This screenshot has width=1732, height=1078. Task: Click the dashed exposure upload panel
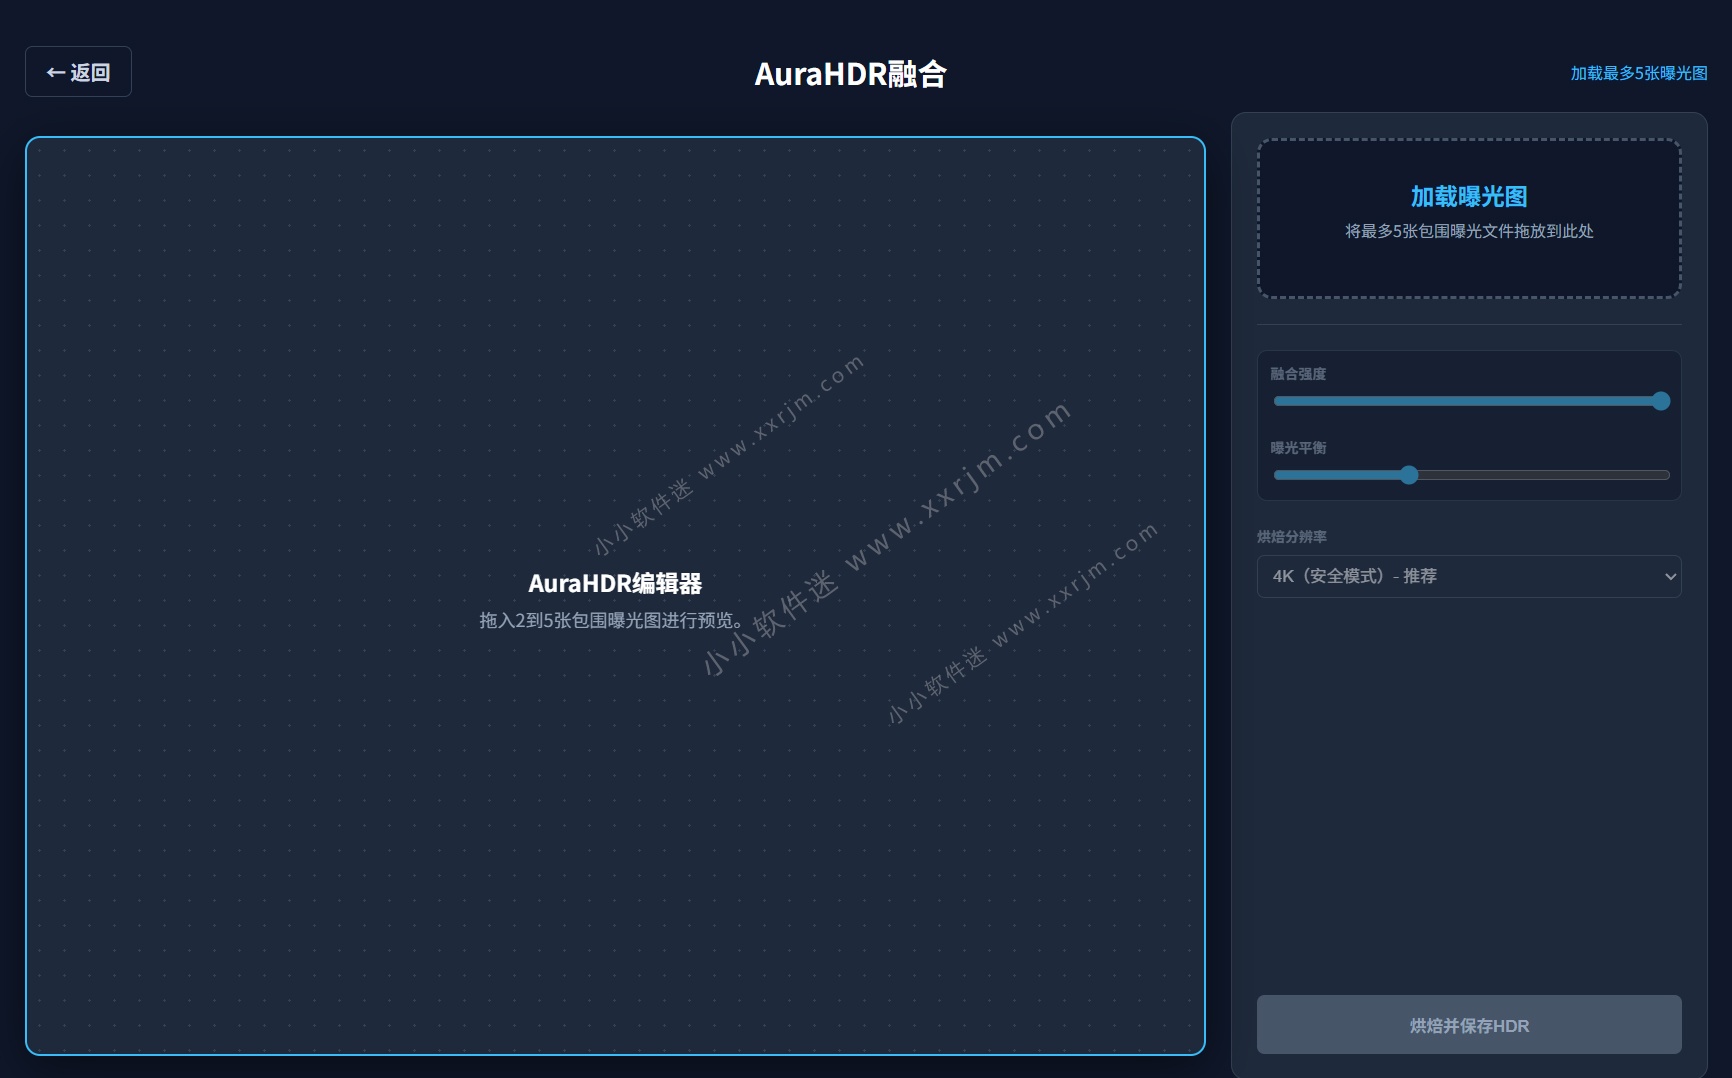(x=1469, y=218)
